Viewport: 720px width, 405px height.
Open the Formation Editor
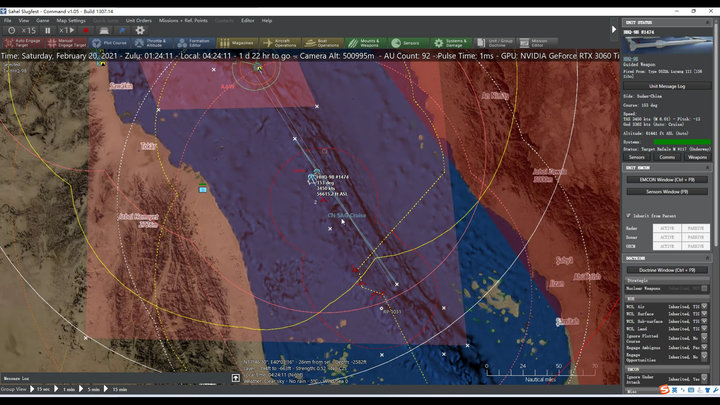pos(195,43)
